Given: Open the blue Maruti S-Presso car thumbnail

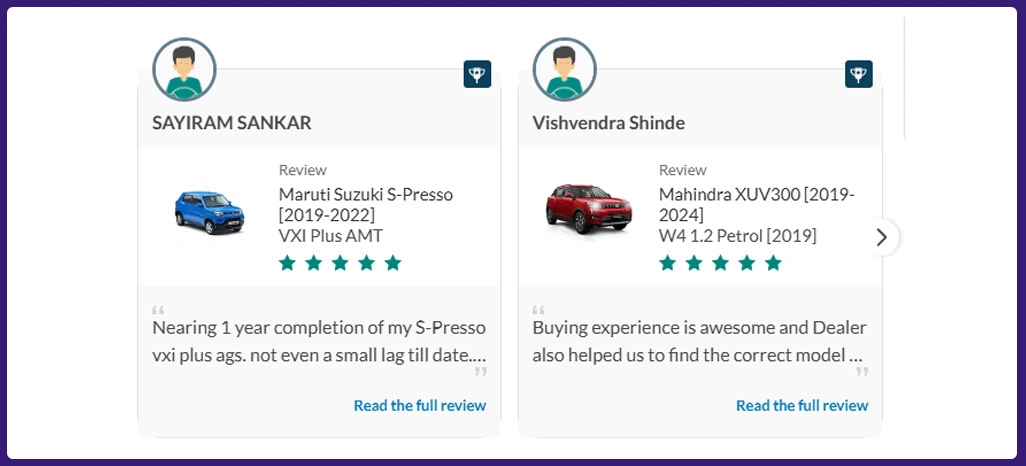Looking at the screenshot, I should click(x=210, y=211).
